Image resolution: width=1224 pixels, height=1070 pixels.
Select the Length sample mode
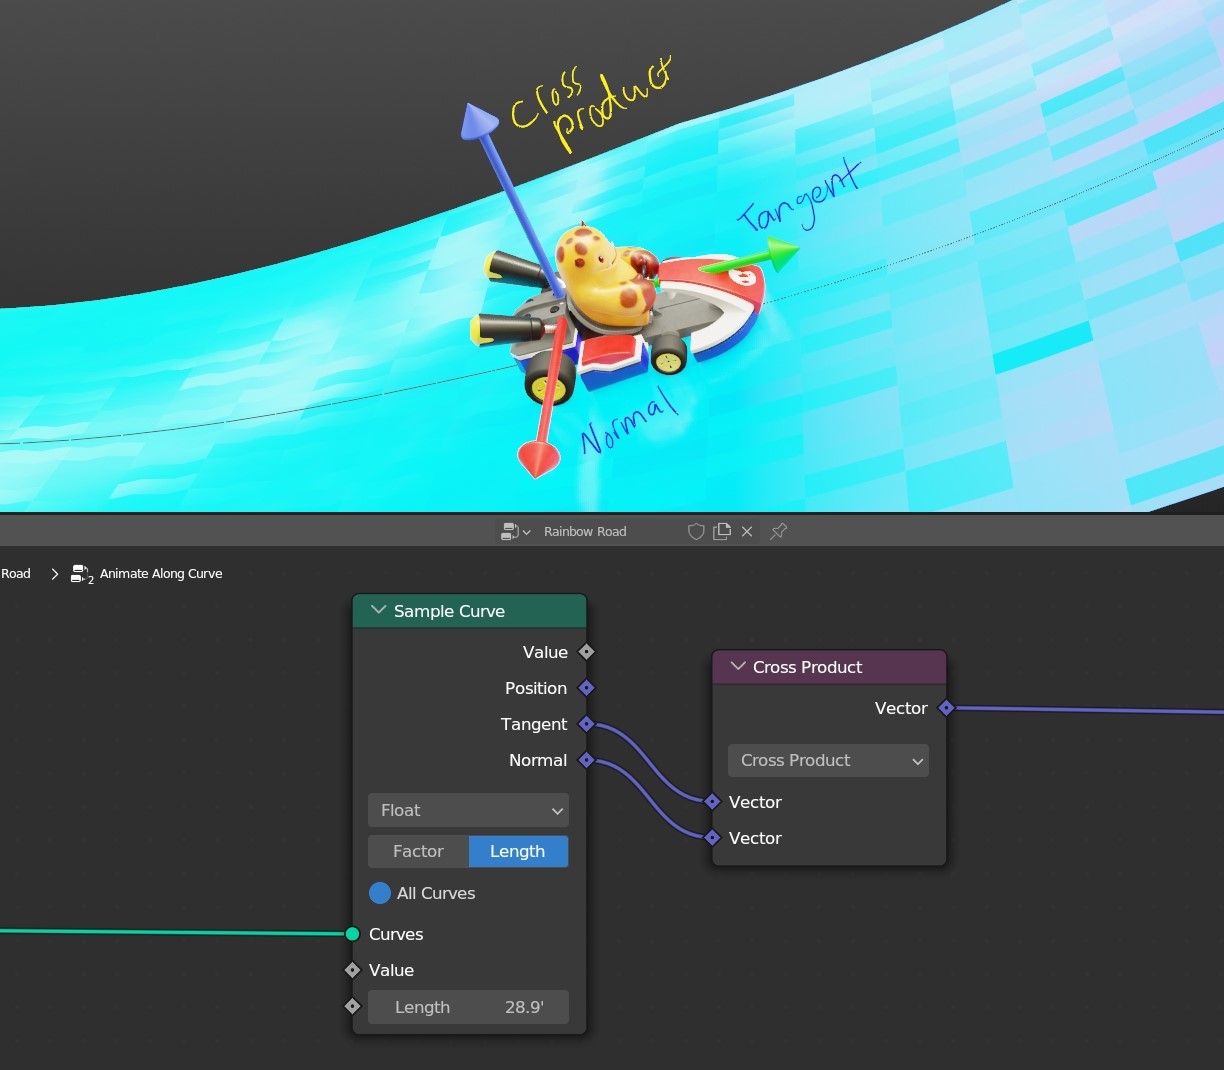tap(518, 851)
